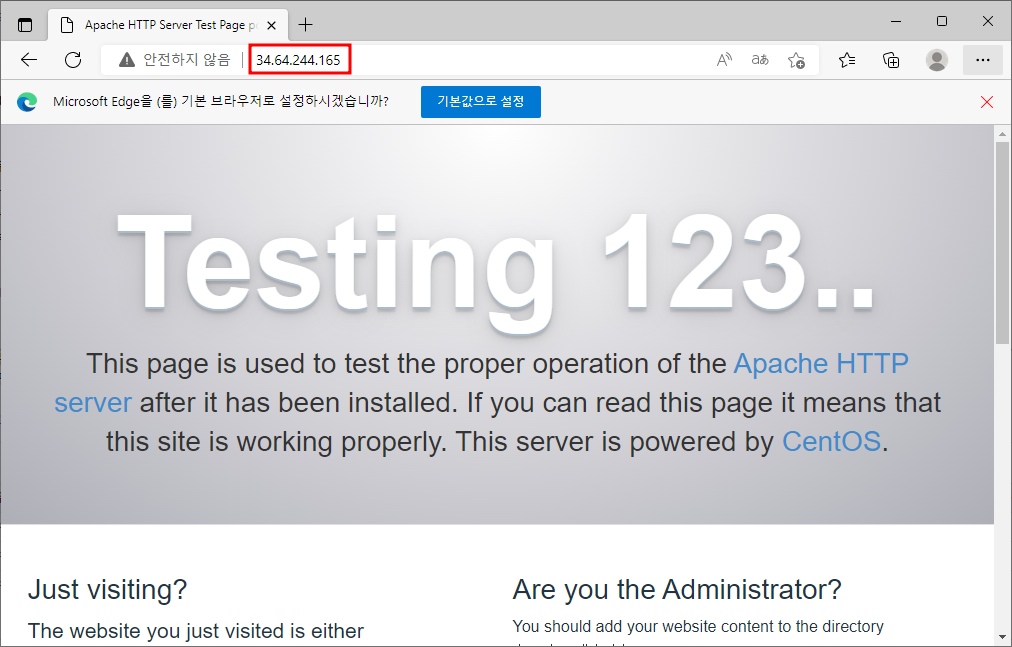The height and width of the screenshot is (647, 1012).
Task: Click the 기본값으로 설정 button
Action: (x=481, y=102)
